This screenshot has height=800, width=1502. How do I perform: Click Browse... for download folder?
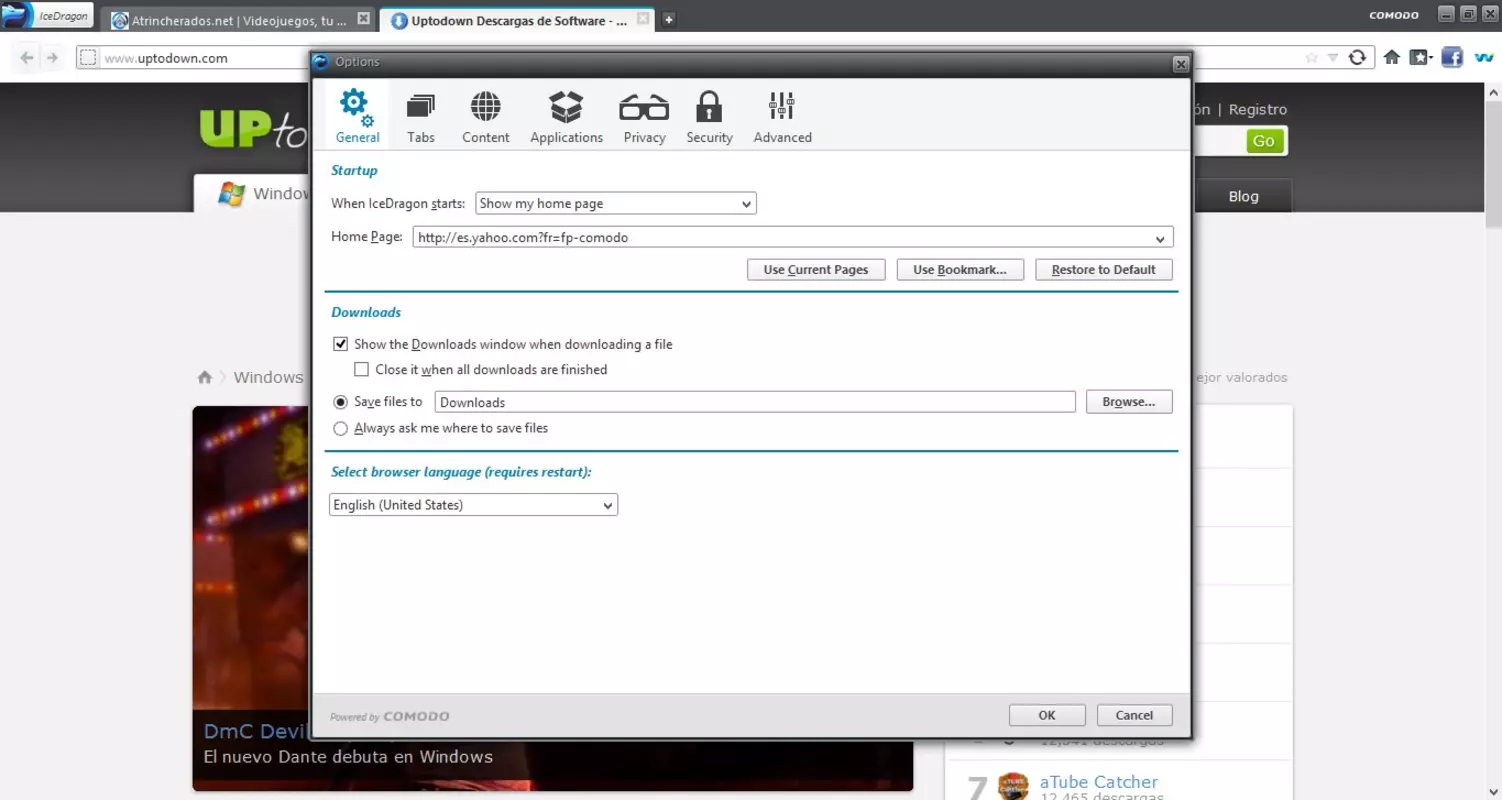[x=1129, y=402]
